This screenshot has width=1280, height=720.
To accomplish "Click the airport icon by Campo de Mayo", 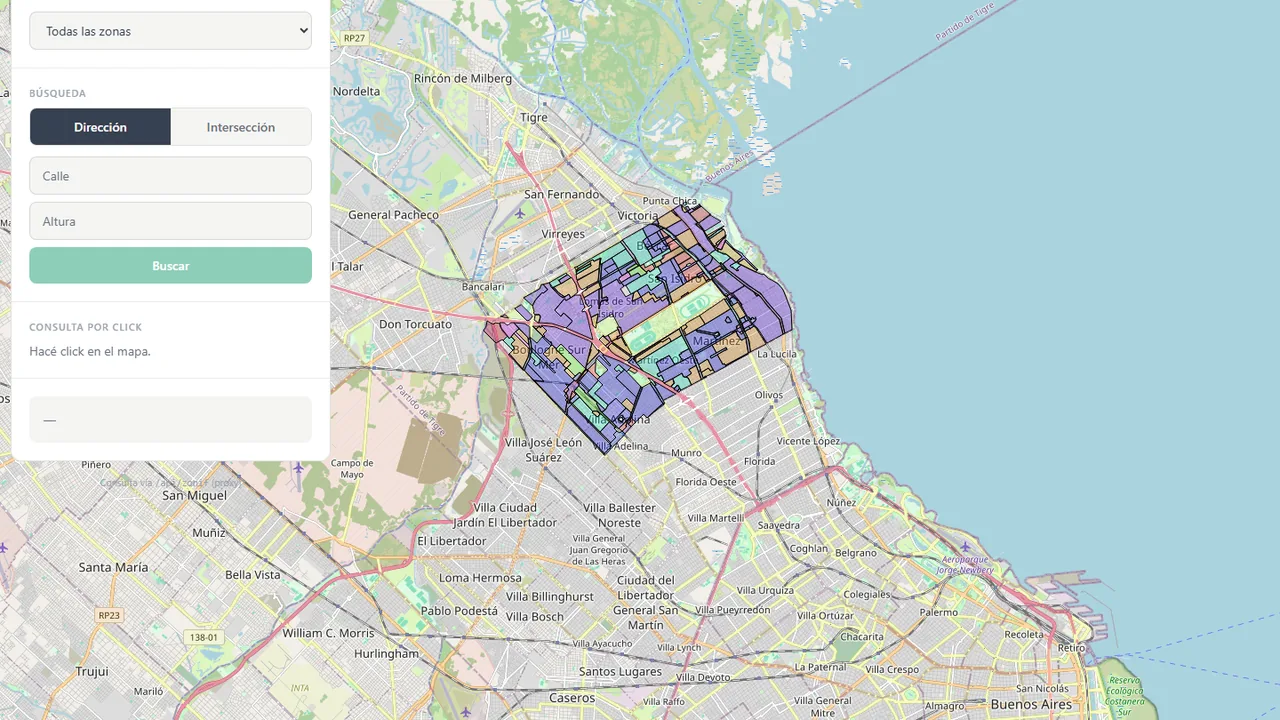I will click(299, 467).
